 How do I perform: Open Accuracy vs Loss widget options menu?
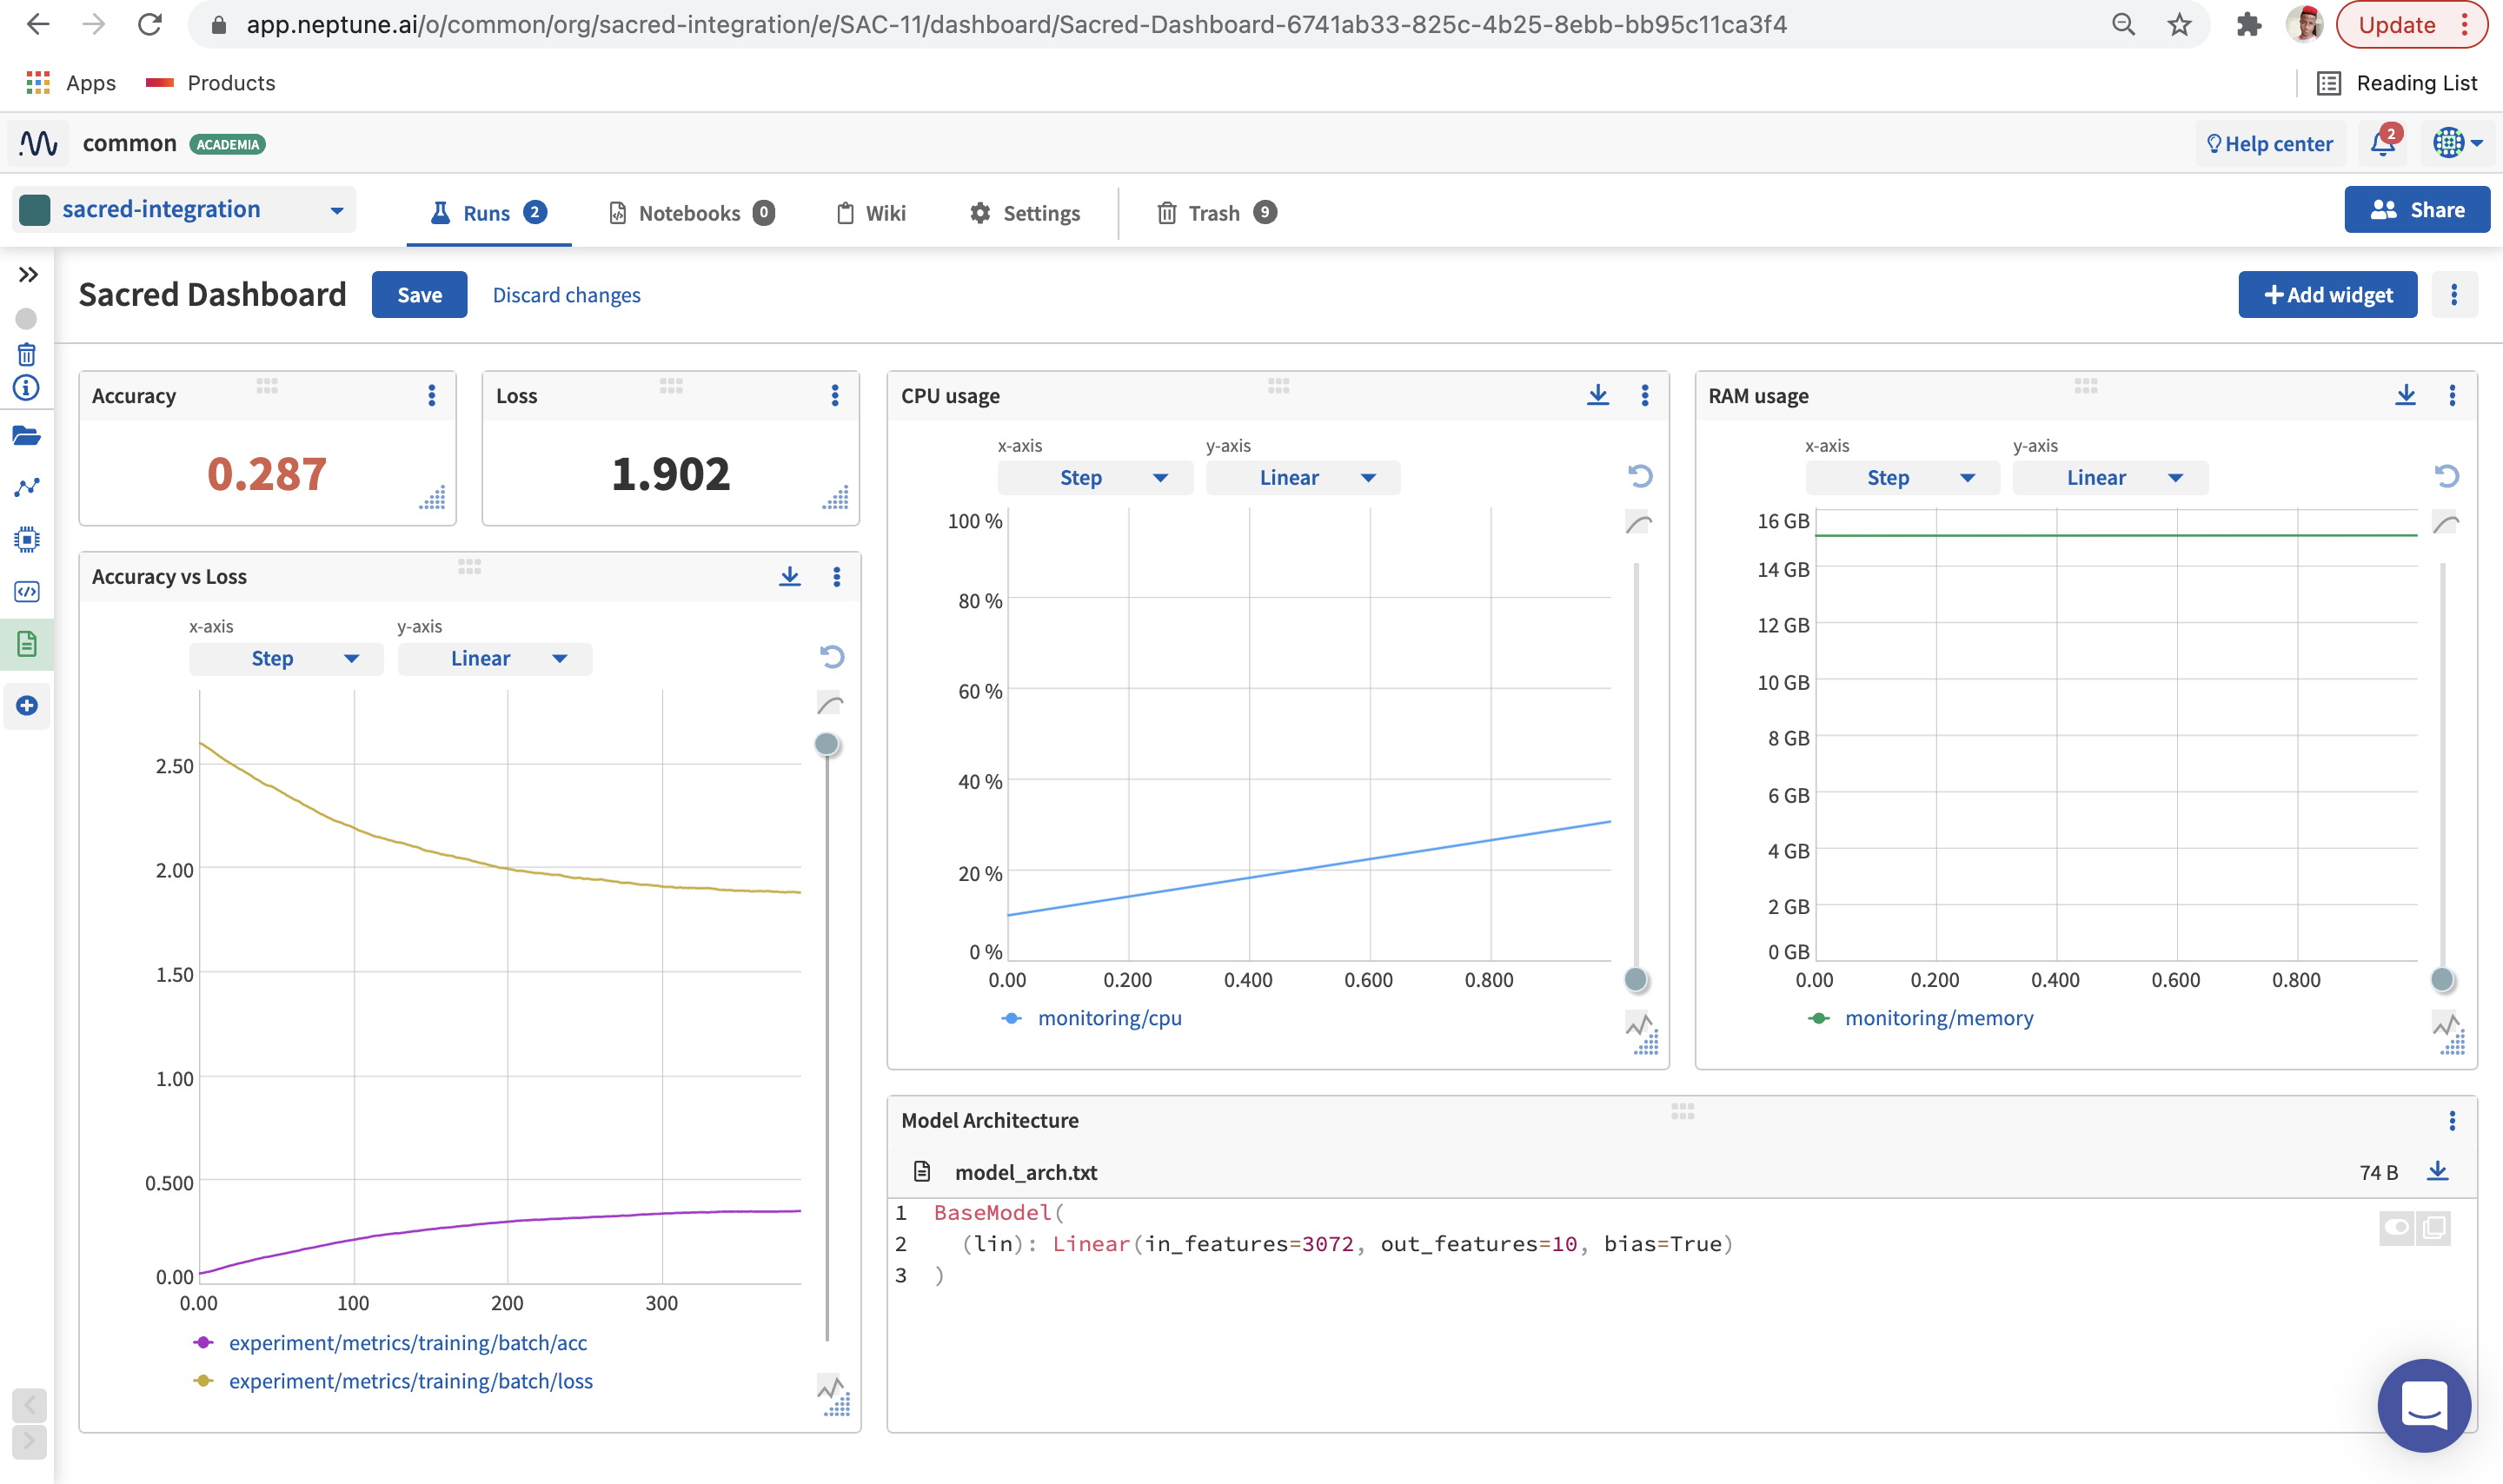click(836, 576)
